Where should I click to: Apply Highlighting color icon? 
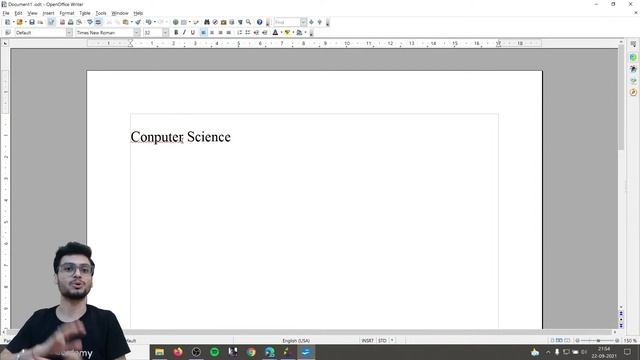[287, 33]
